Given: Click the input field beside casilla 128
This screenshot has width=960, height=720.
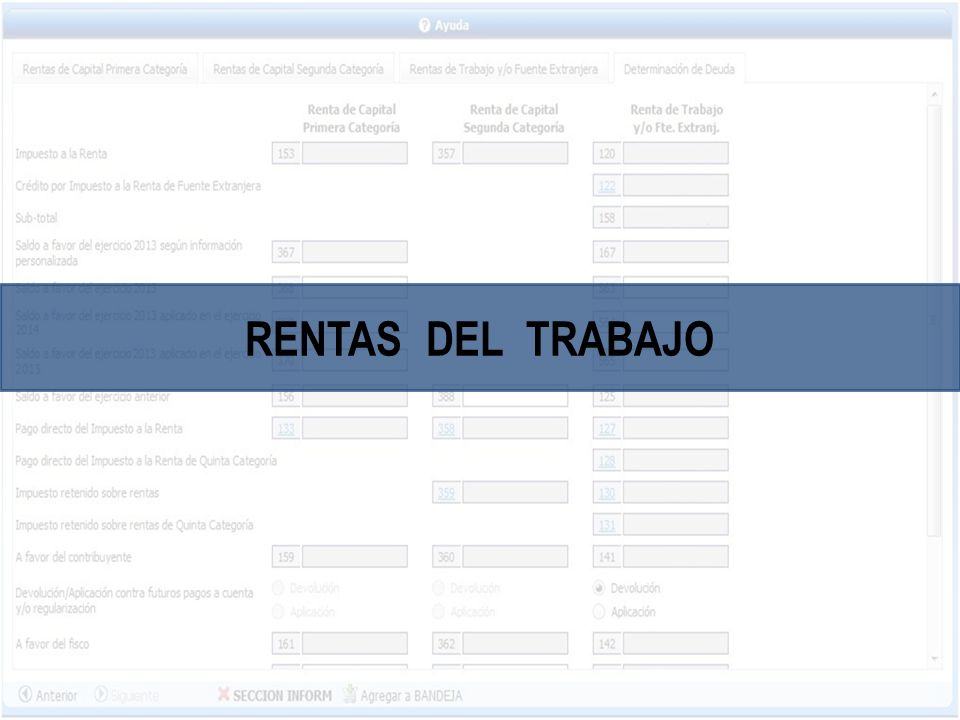Looking at the screenshot, I should (x=676, y=460).
